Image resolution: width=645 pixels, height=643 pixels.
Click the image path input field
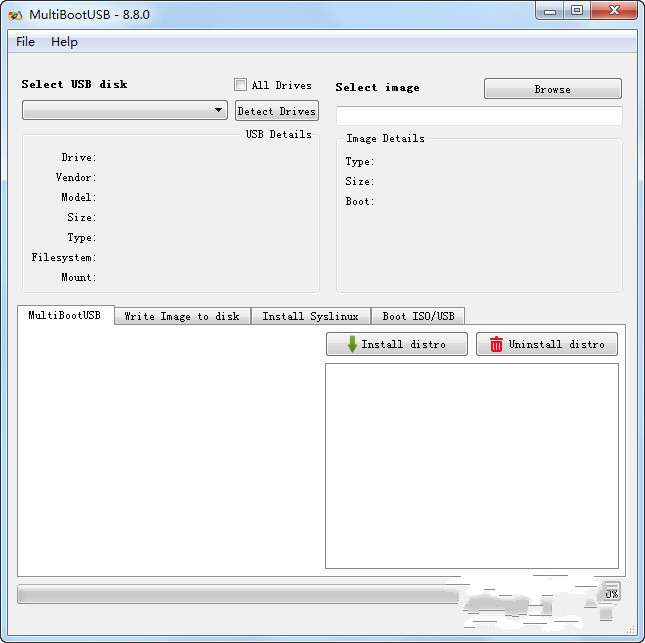point(479,116)
